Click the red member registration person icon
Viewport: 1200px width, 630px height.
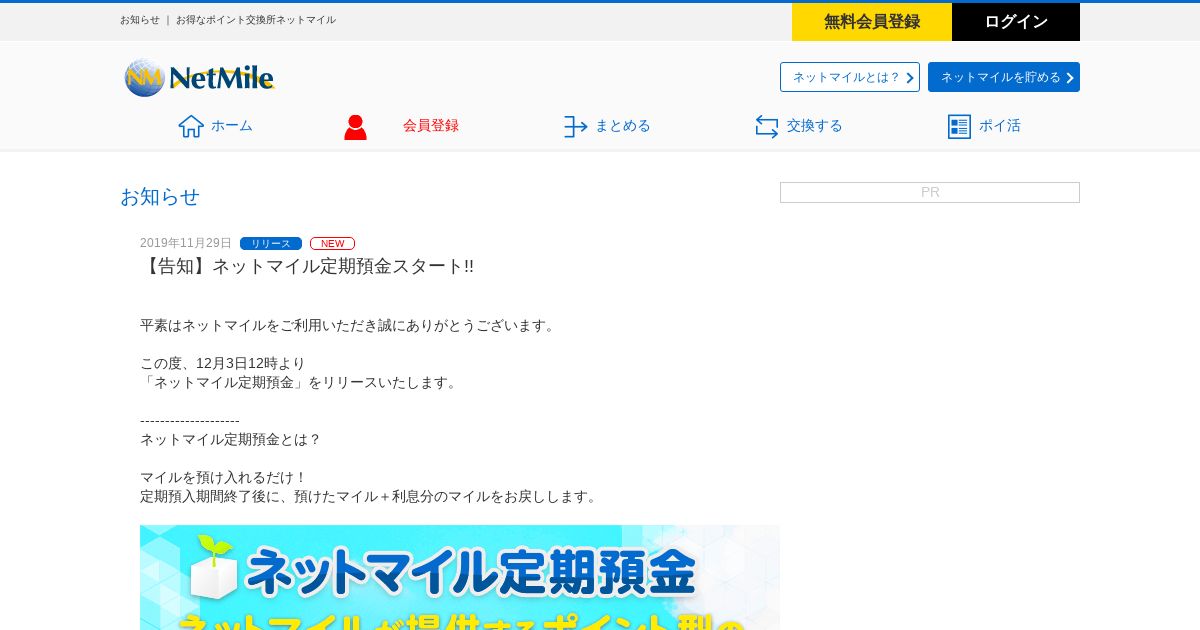coord(355,127)
